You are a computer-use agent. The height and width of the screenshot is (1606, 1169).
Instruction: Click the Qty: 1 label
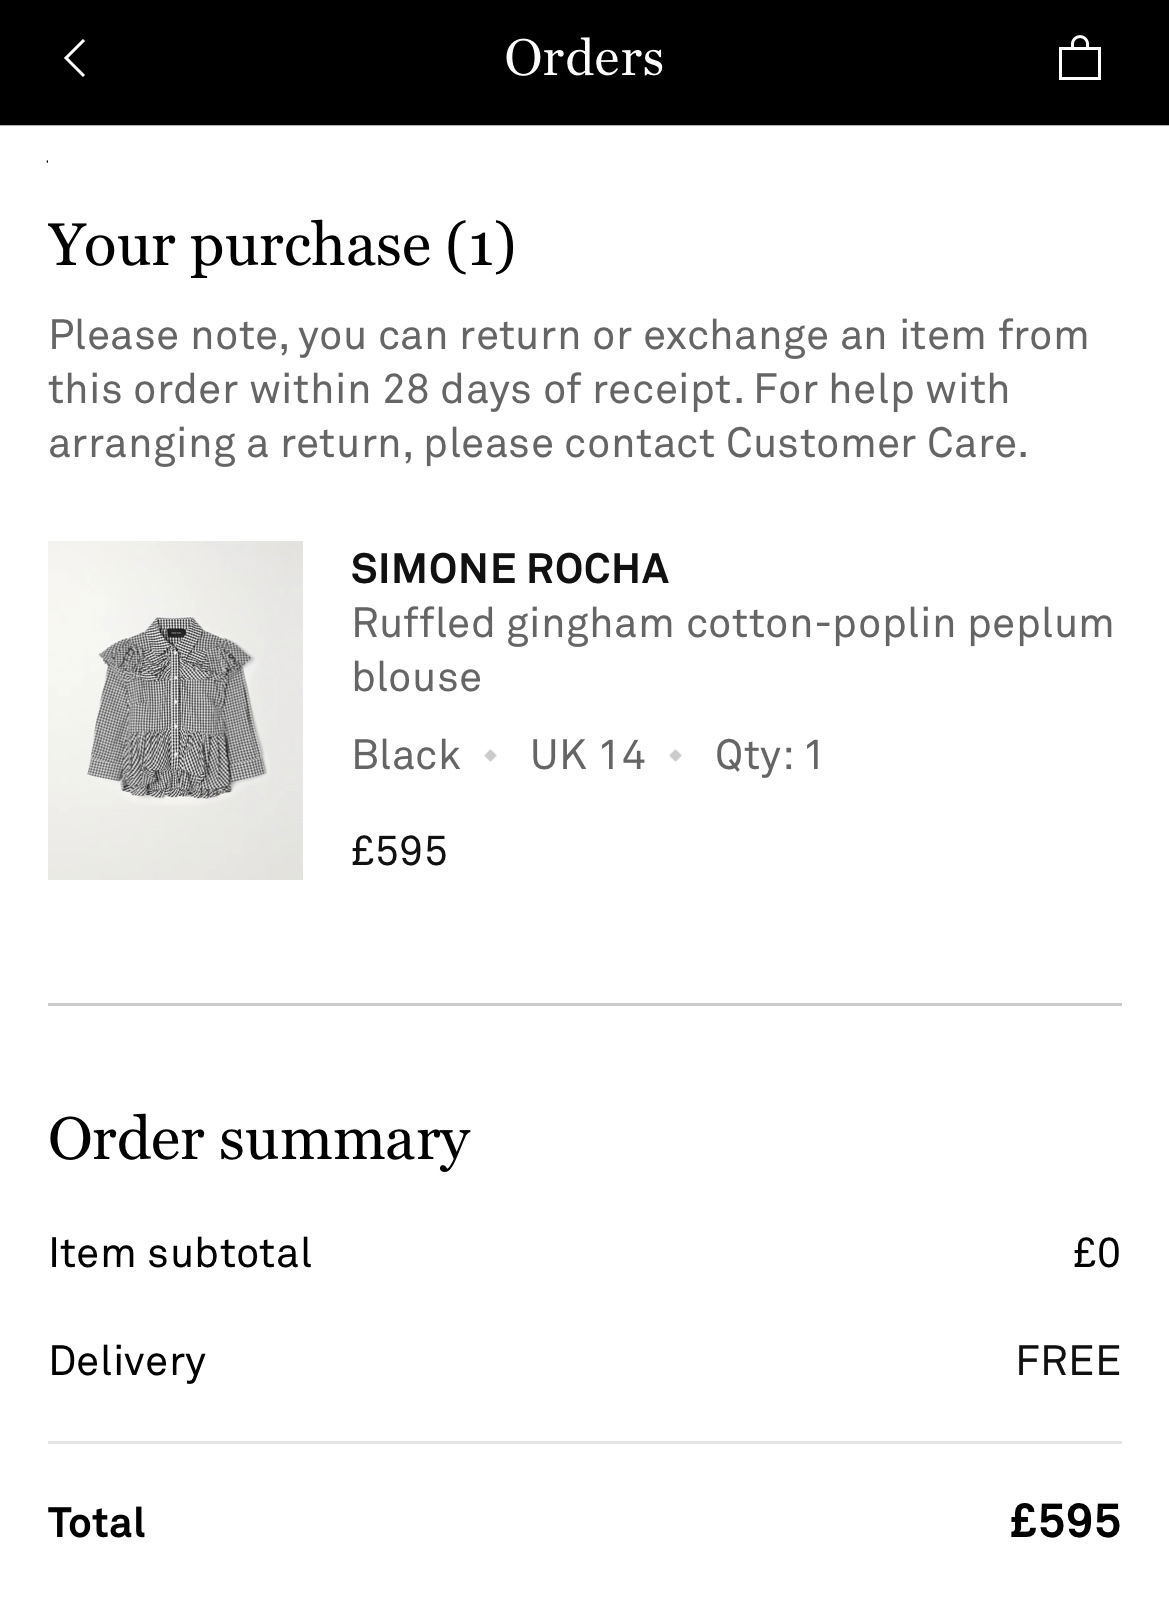click(x=768, y=755)
